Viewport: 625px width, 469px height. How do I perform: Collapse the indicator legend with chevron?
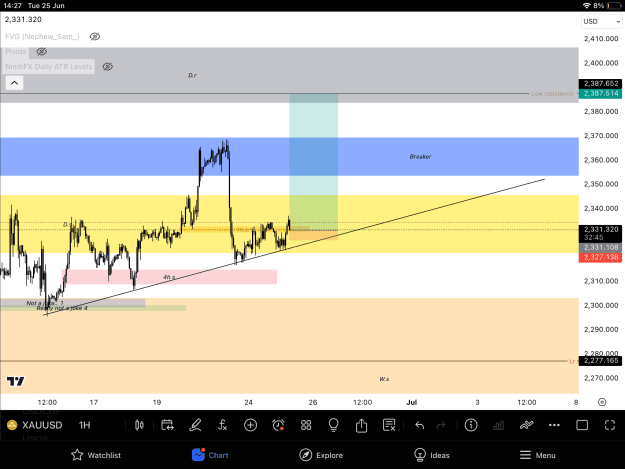tap(14, 83)
